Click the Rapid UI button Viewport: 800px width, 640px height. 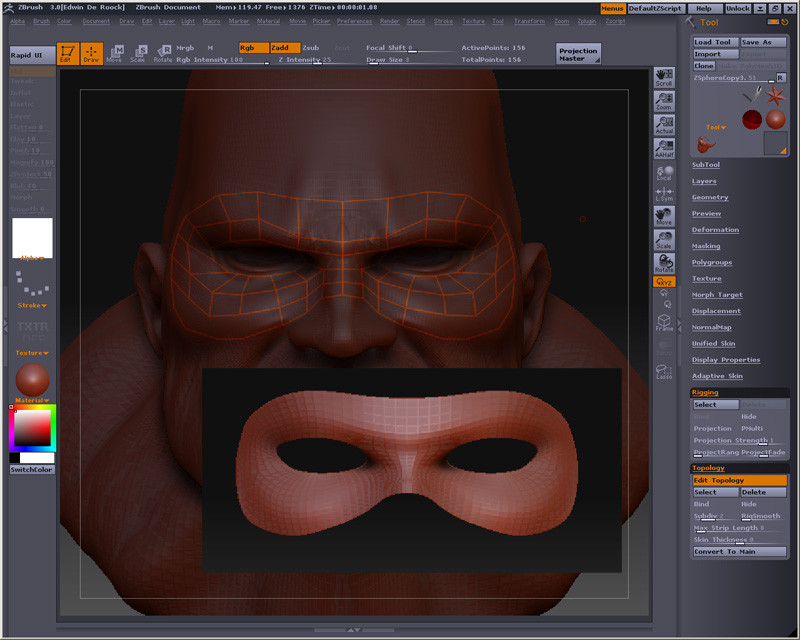click(32, 55)
